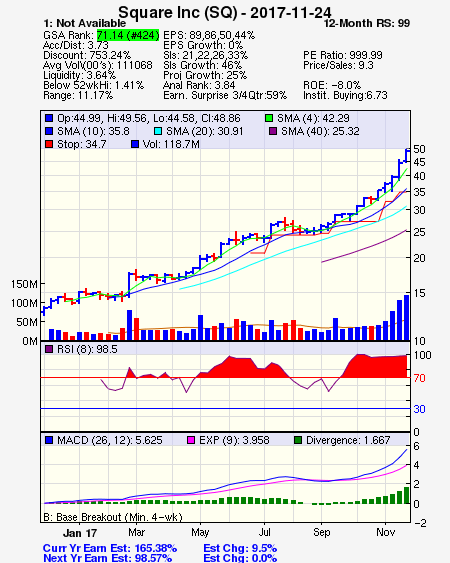Click the Earn. Surprise 3/4Qtr:59% line
This screenshot has width=450, height=563.
(x=225, y=96)
